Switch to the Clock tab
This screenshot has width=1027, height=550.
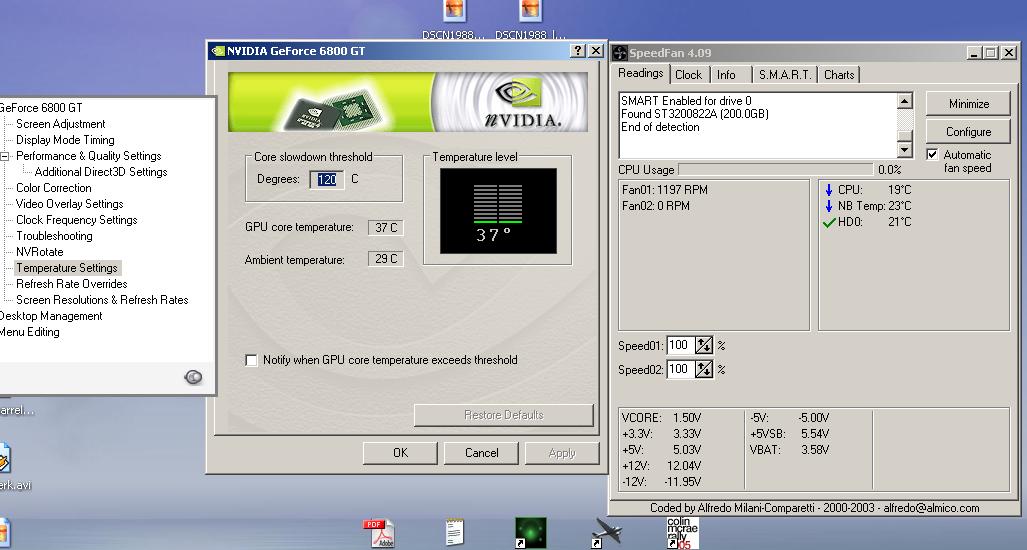[x=688, y=75]
